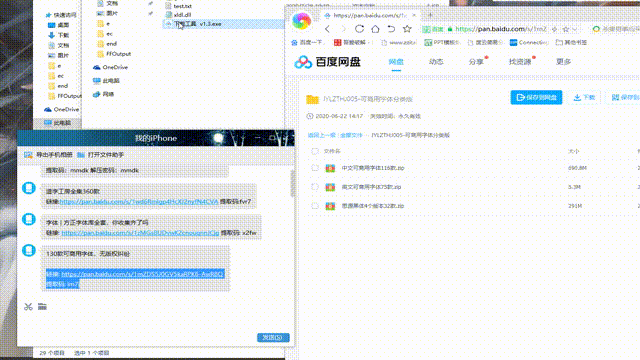Open the pan.baidu link with code fv7
This screenshot has width=640, height=360.
pyautogui.click(x=139, y=202)
